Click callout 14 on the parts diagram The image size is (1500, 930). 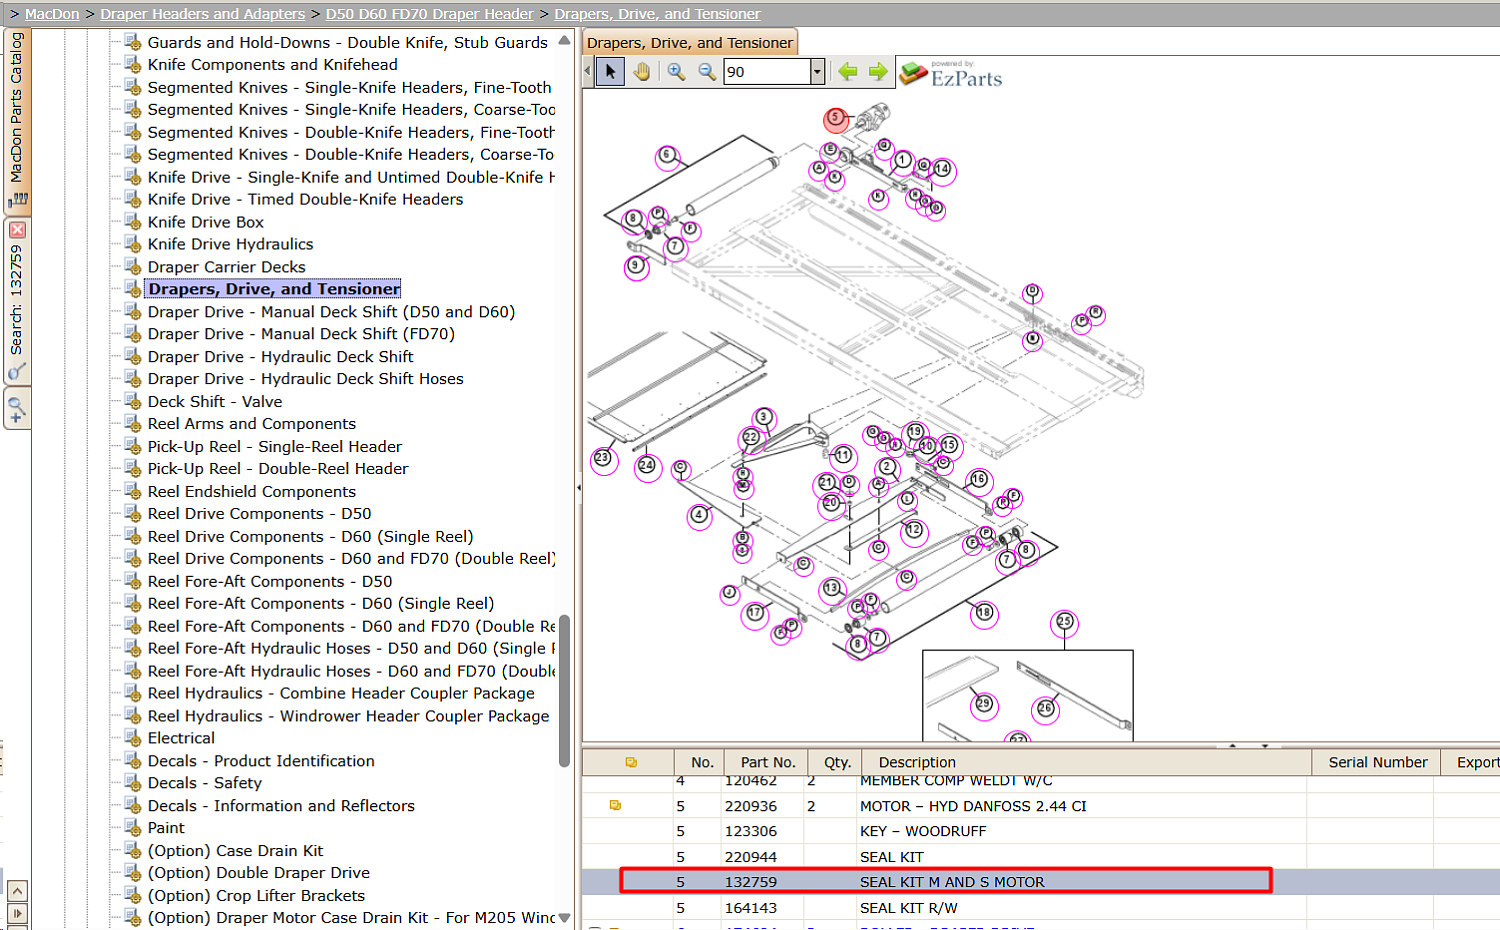click(x=942, y=170)
